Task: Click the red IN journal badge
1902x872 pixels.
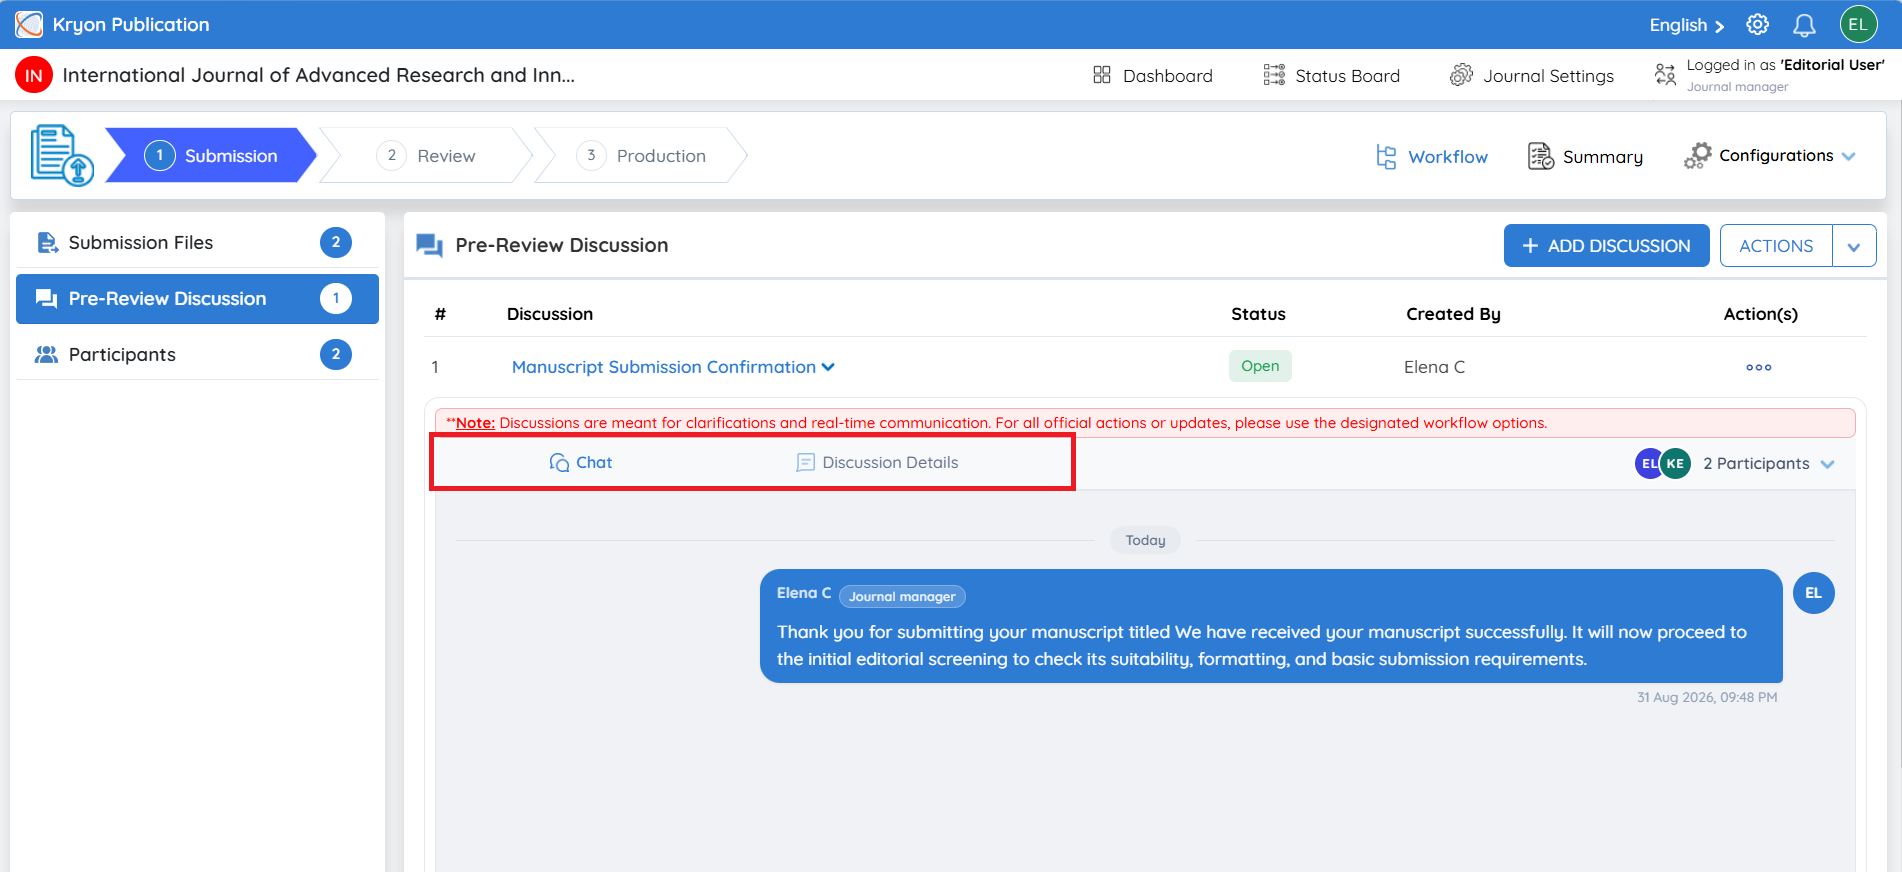Action: 34,75
